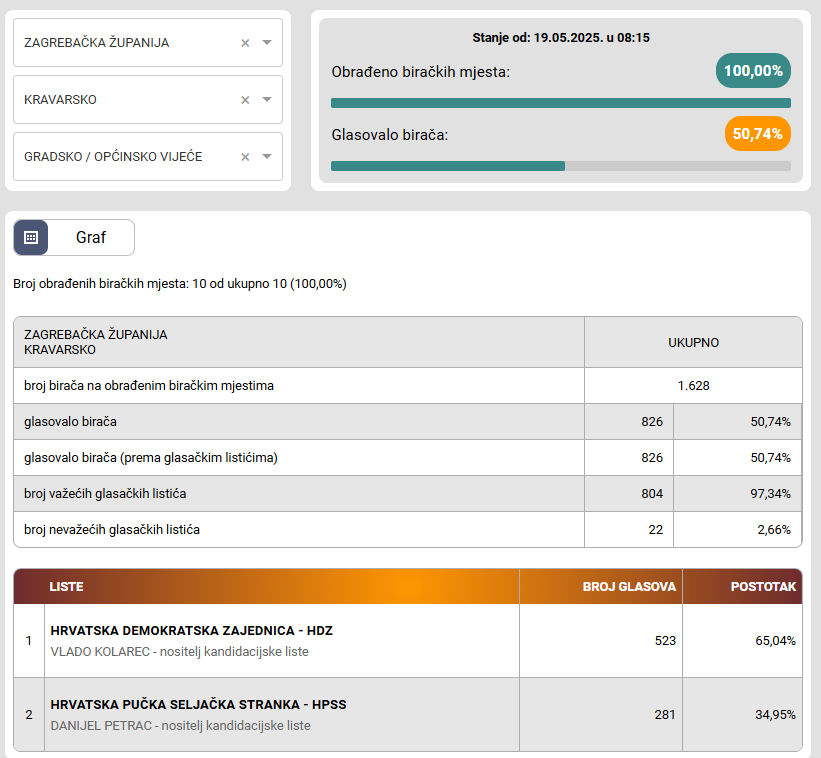821x758 pixels.
Task: Select the HDZ list row
Action: (x=191, y=640)
